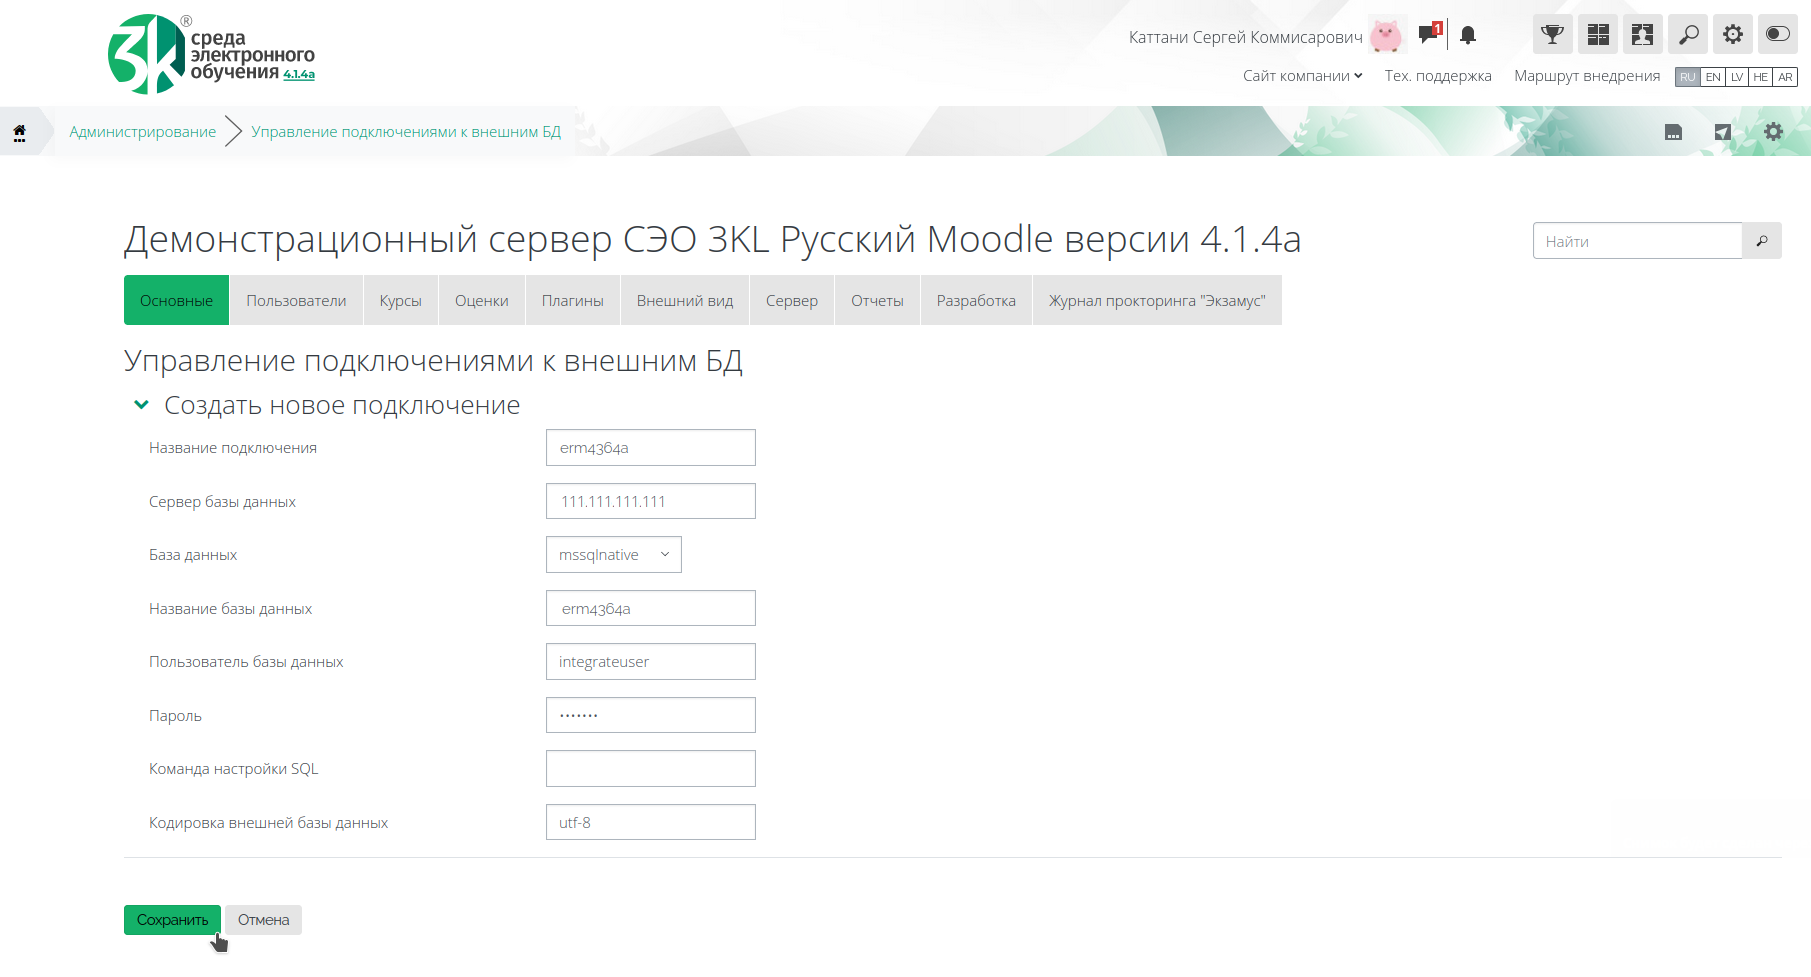Select the Курсы tab
Screen dimensions: 1811x977
point(400,300)
